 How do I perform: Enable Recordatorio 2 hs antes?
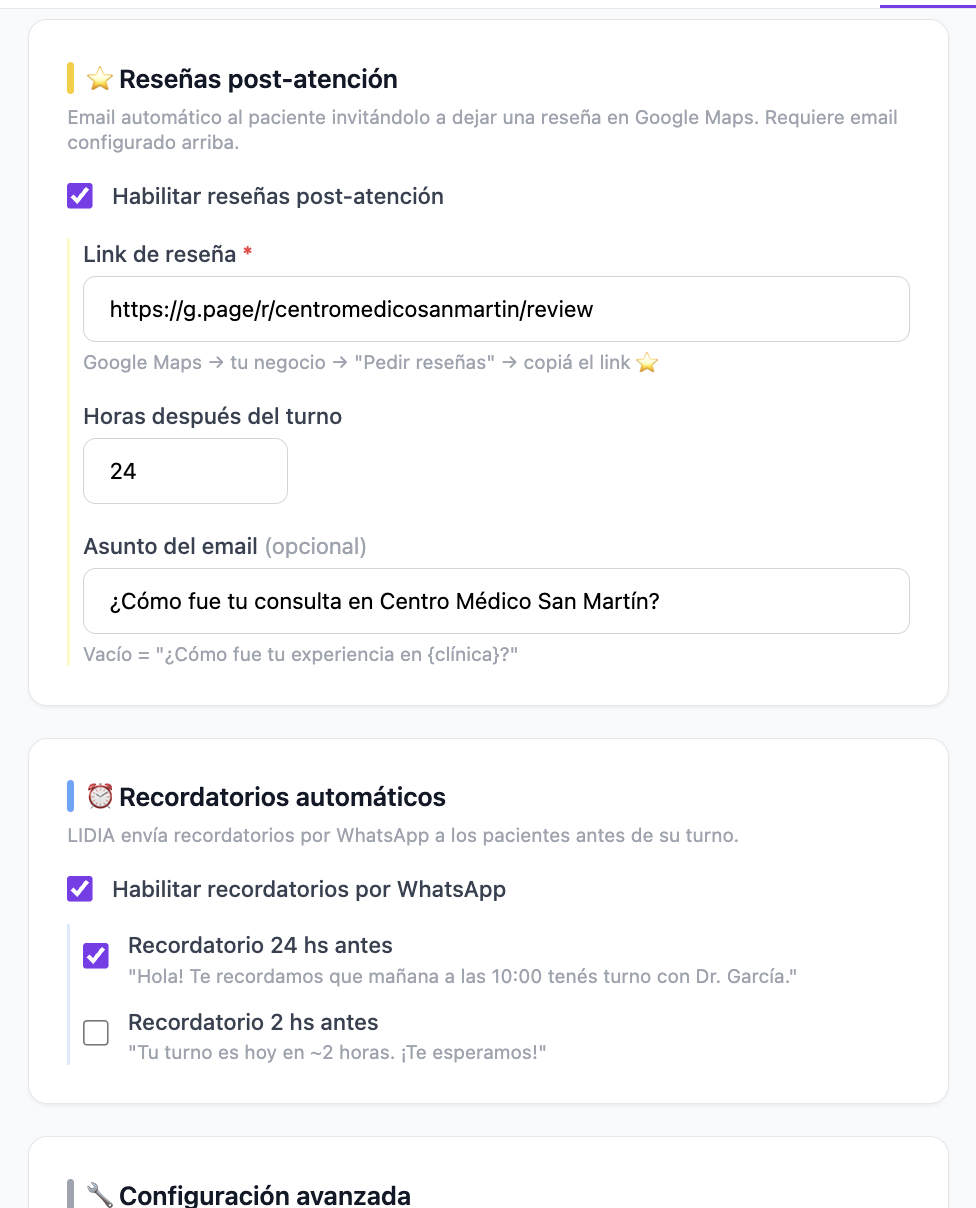(95, 1032)
